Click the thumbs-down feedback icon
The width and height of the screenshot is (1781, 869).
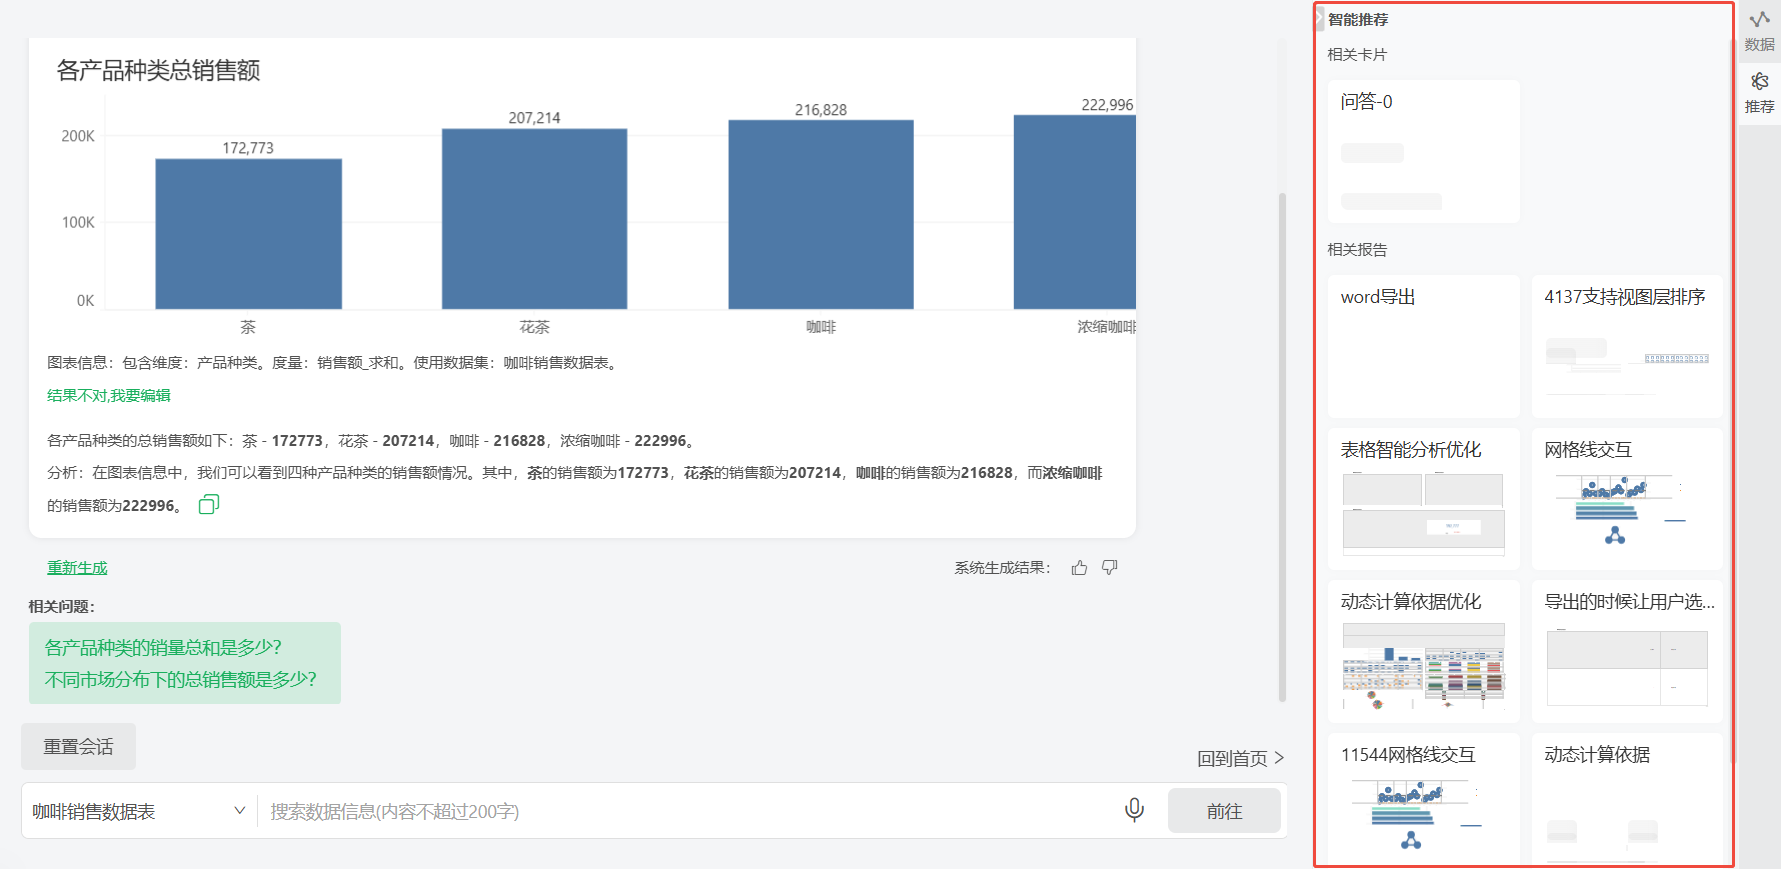[x=1109, y=568]
